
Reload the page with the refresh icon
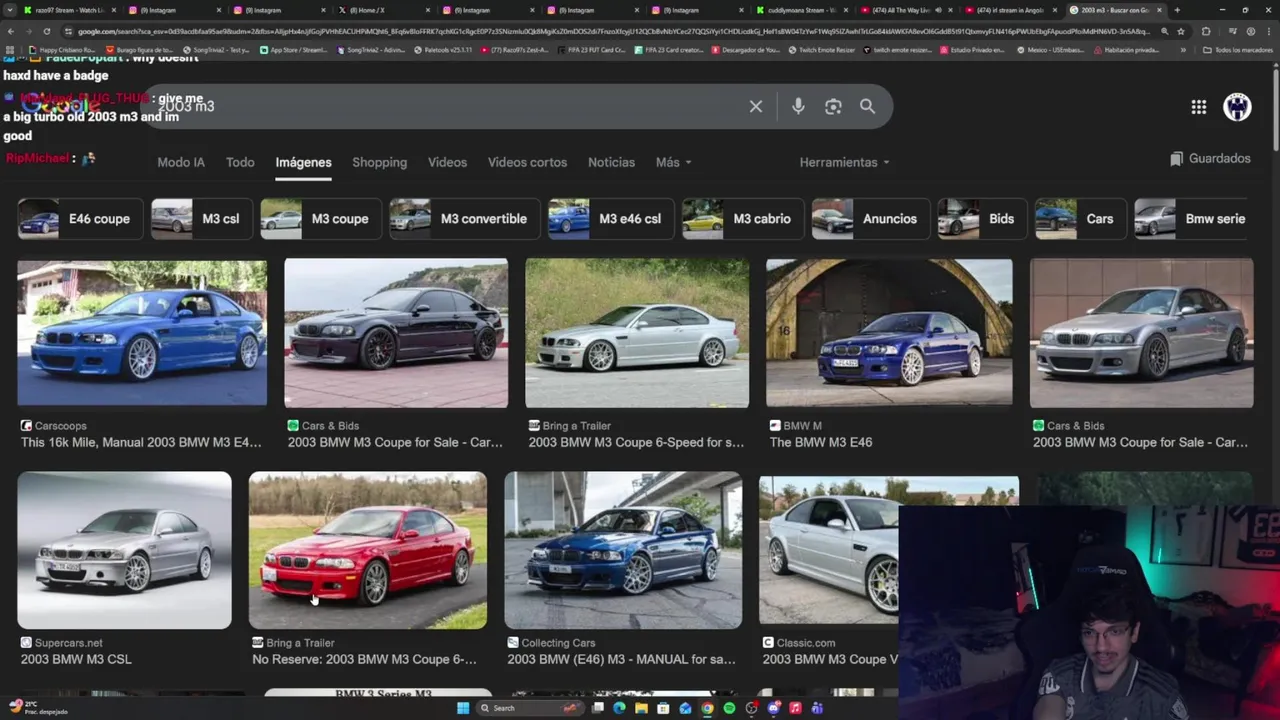point(46,31)
